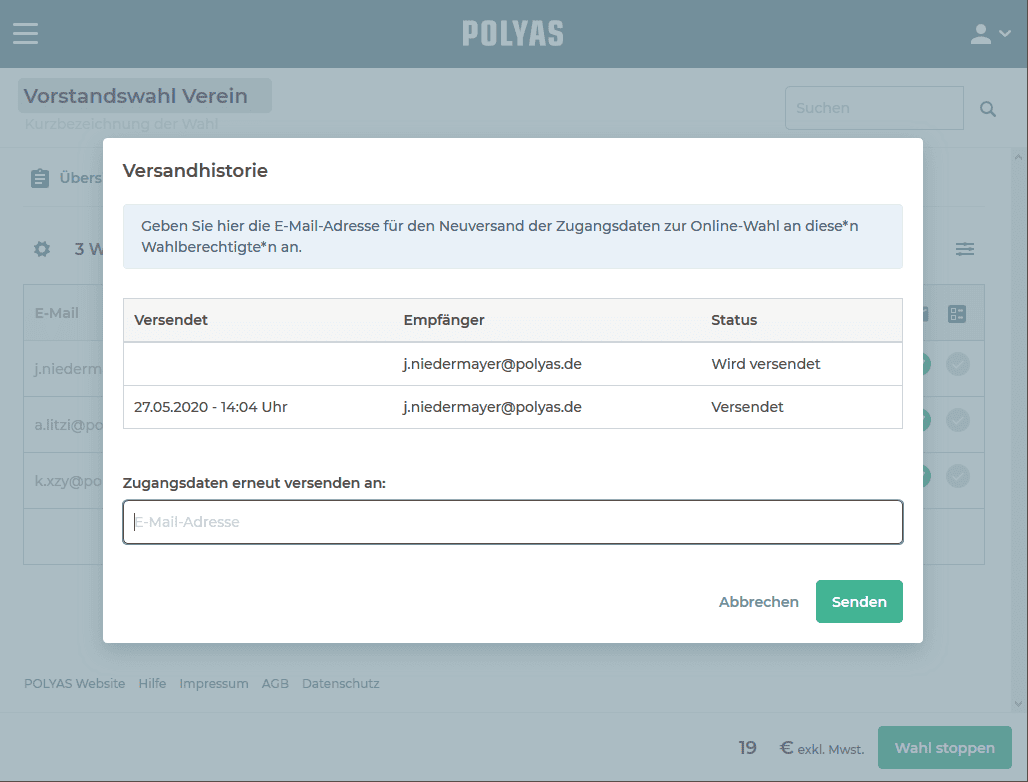Cancel the dialog with Abbrechen

point(758,602)
